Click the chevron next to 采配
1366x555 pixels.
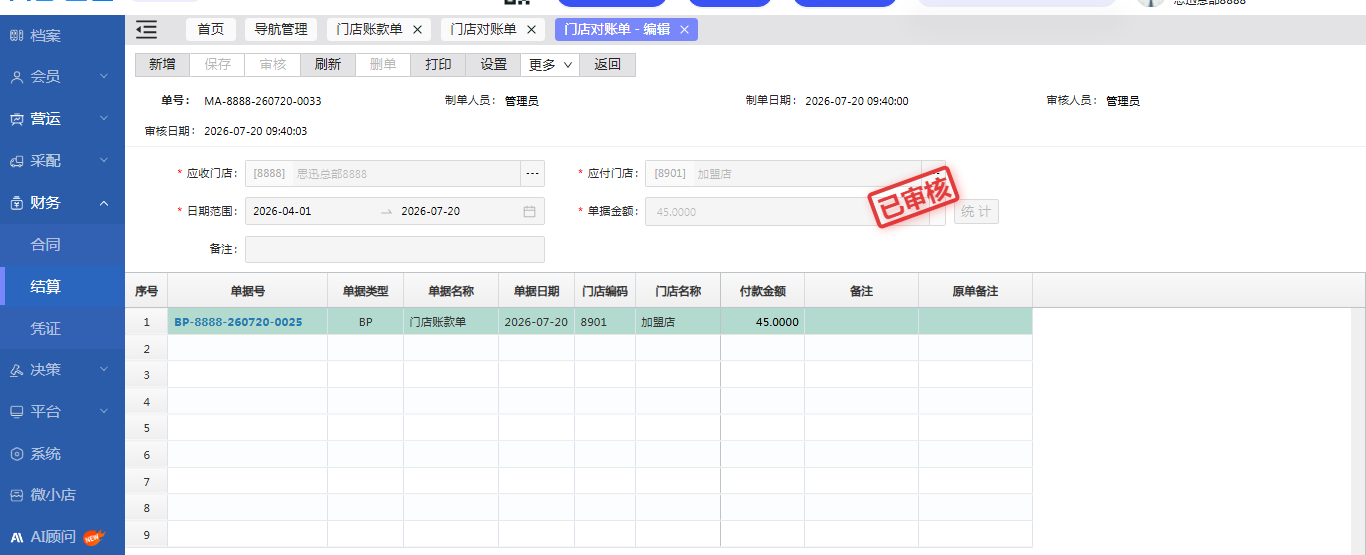[x=104, y=161]
